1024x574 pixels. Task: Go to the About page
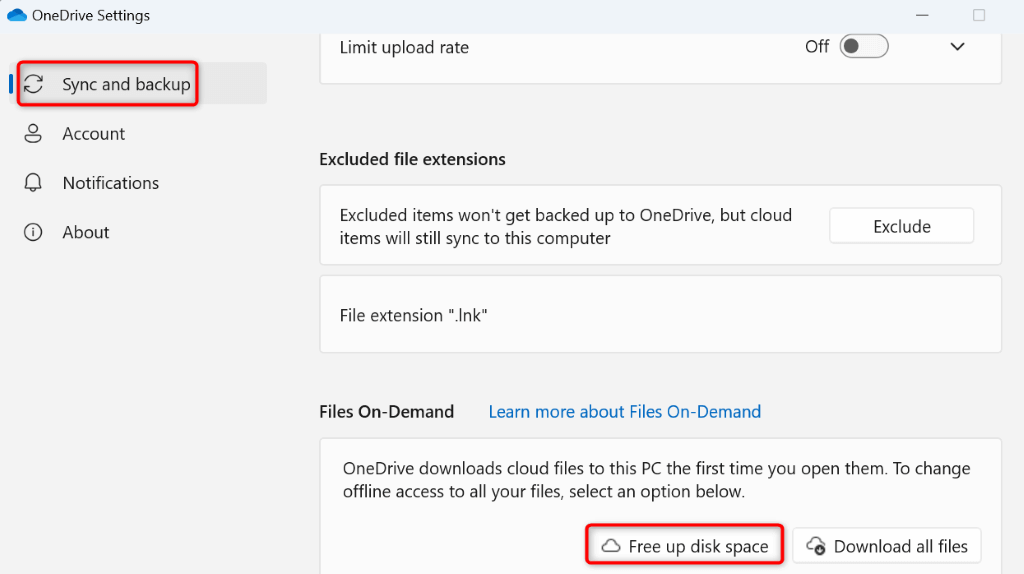86,232
